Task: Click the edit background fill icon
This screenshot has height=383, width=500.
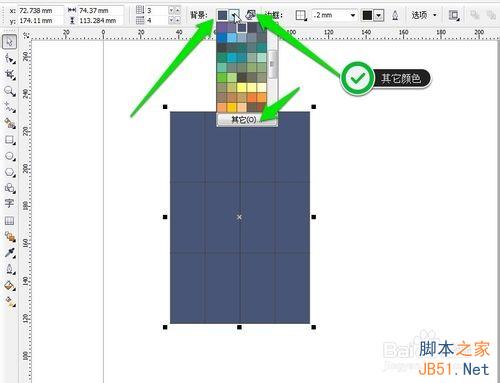Action: click(251, 15)
